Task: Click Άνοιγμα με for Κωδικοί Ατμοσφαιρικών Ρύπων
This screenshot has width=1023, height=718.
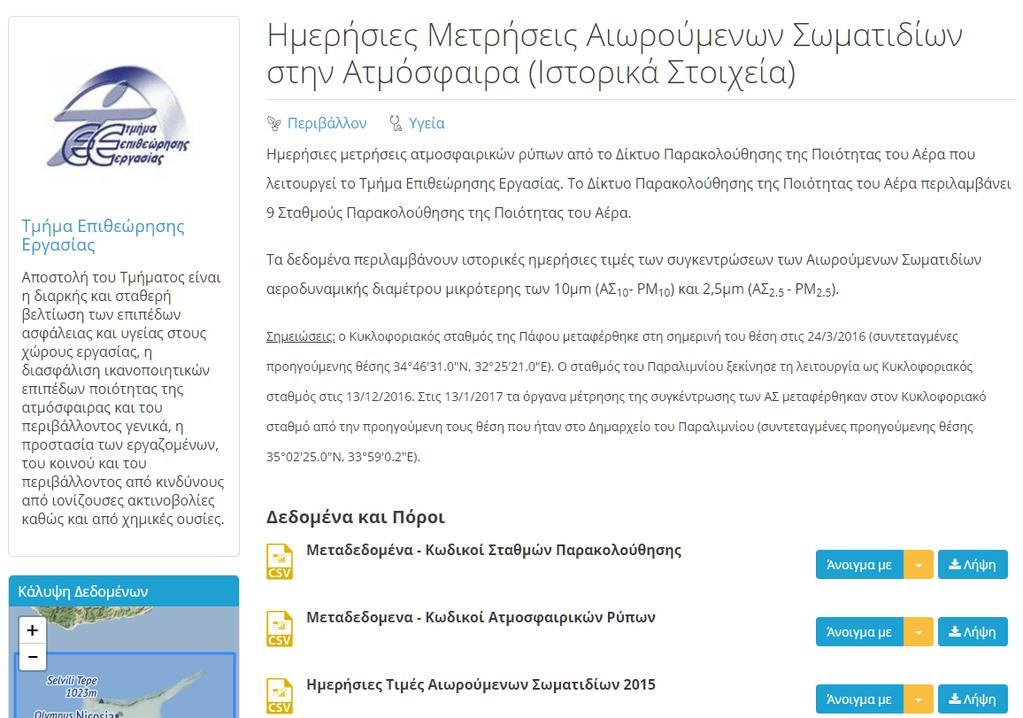Action: coord(859,632)
